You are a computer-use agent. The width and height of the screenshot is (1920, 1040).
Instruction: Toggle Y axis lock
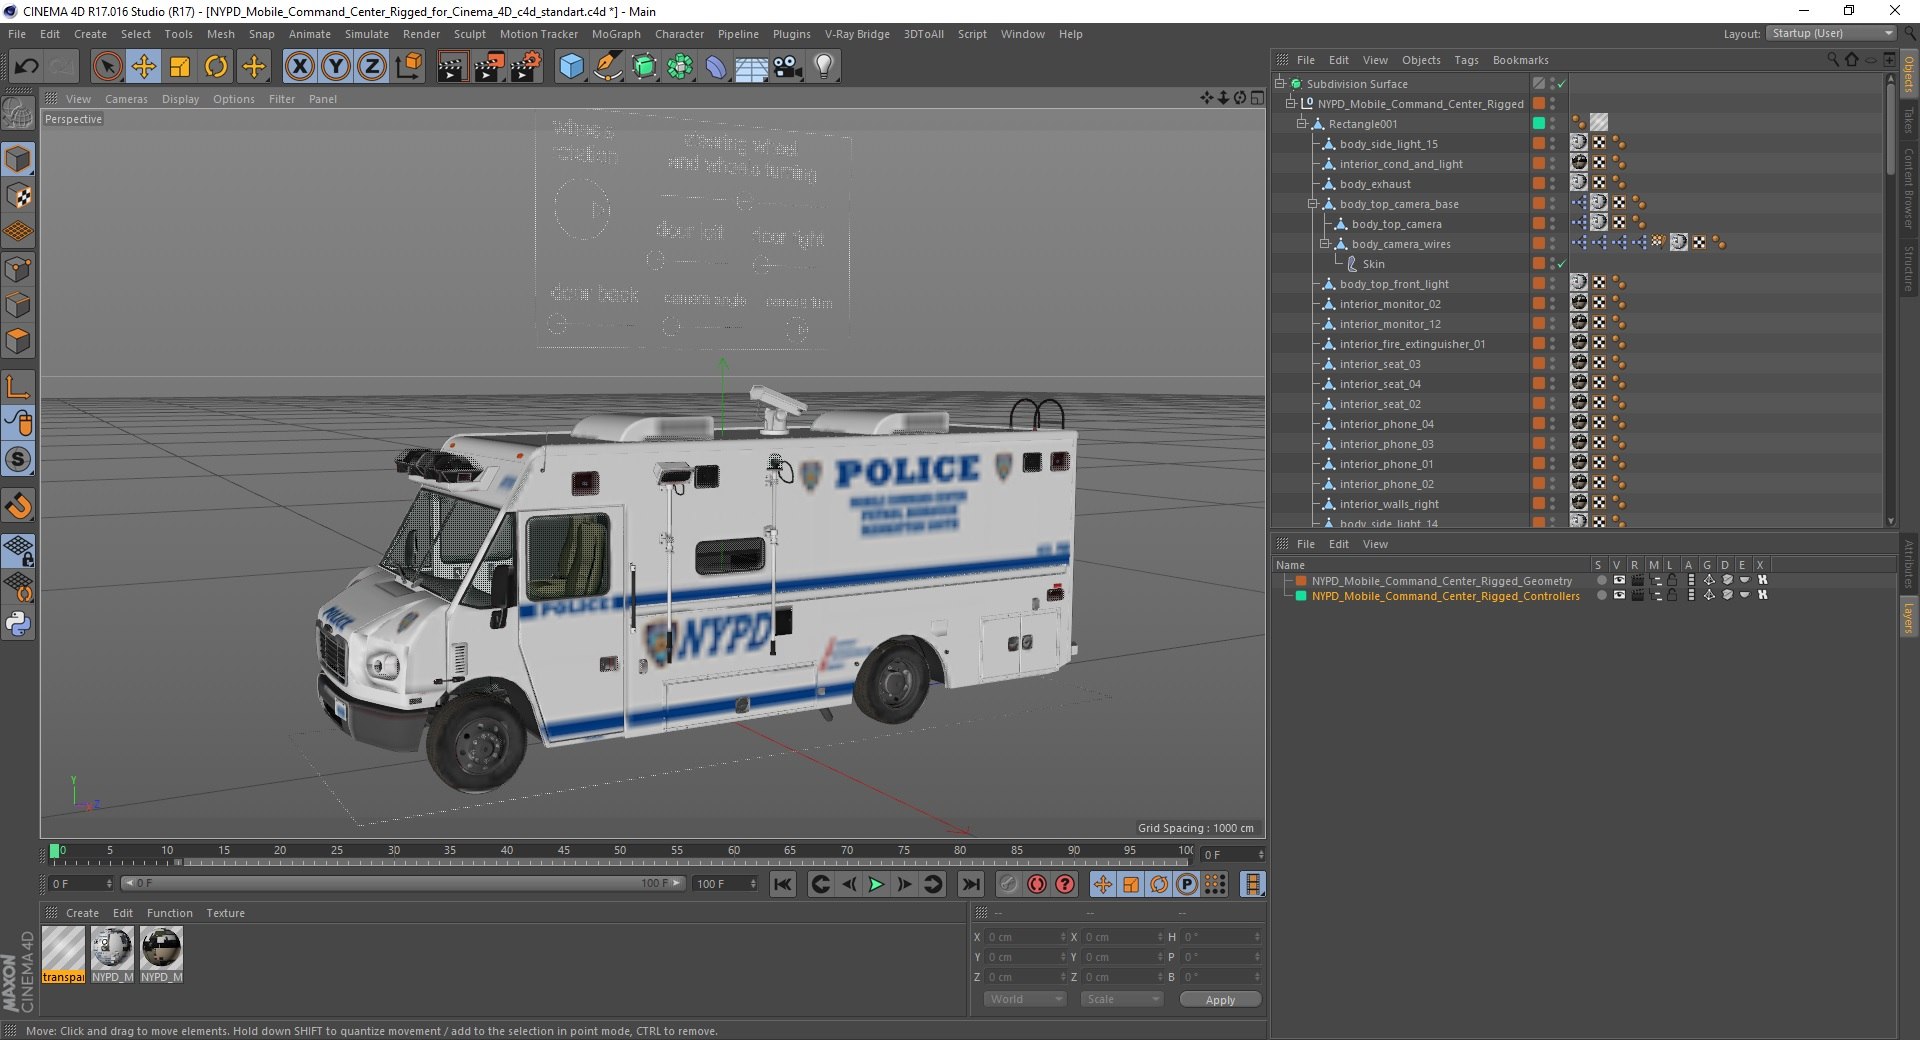[x=336, y=67]
